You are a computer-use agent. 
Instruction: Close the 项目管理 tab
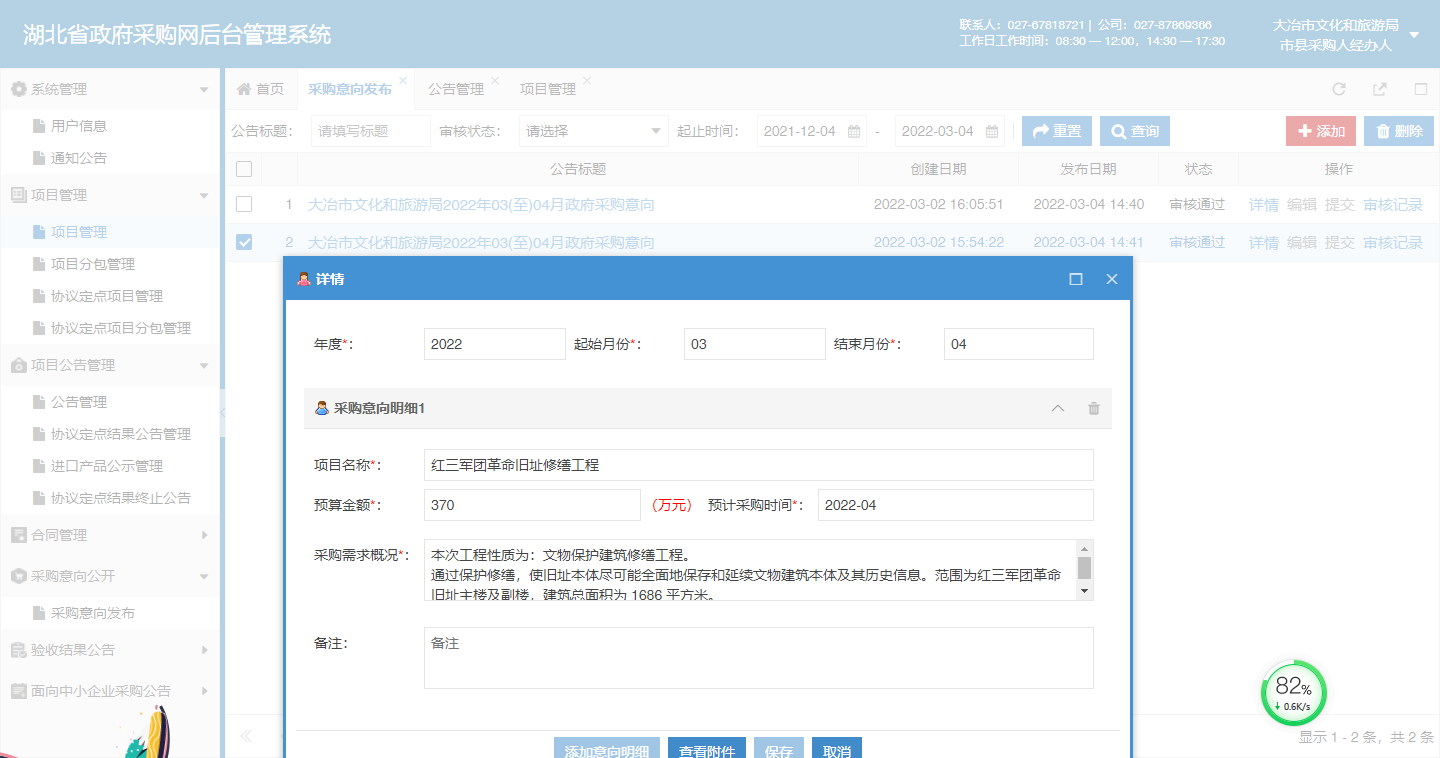click(x=587, y=80)
